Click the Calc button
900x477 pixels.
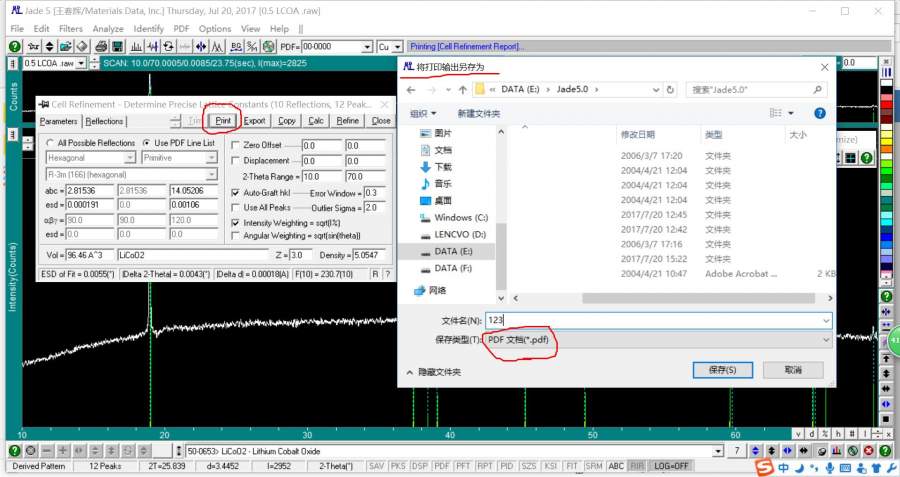[316, 121]
